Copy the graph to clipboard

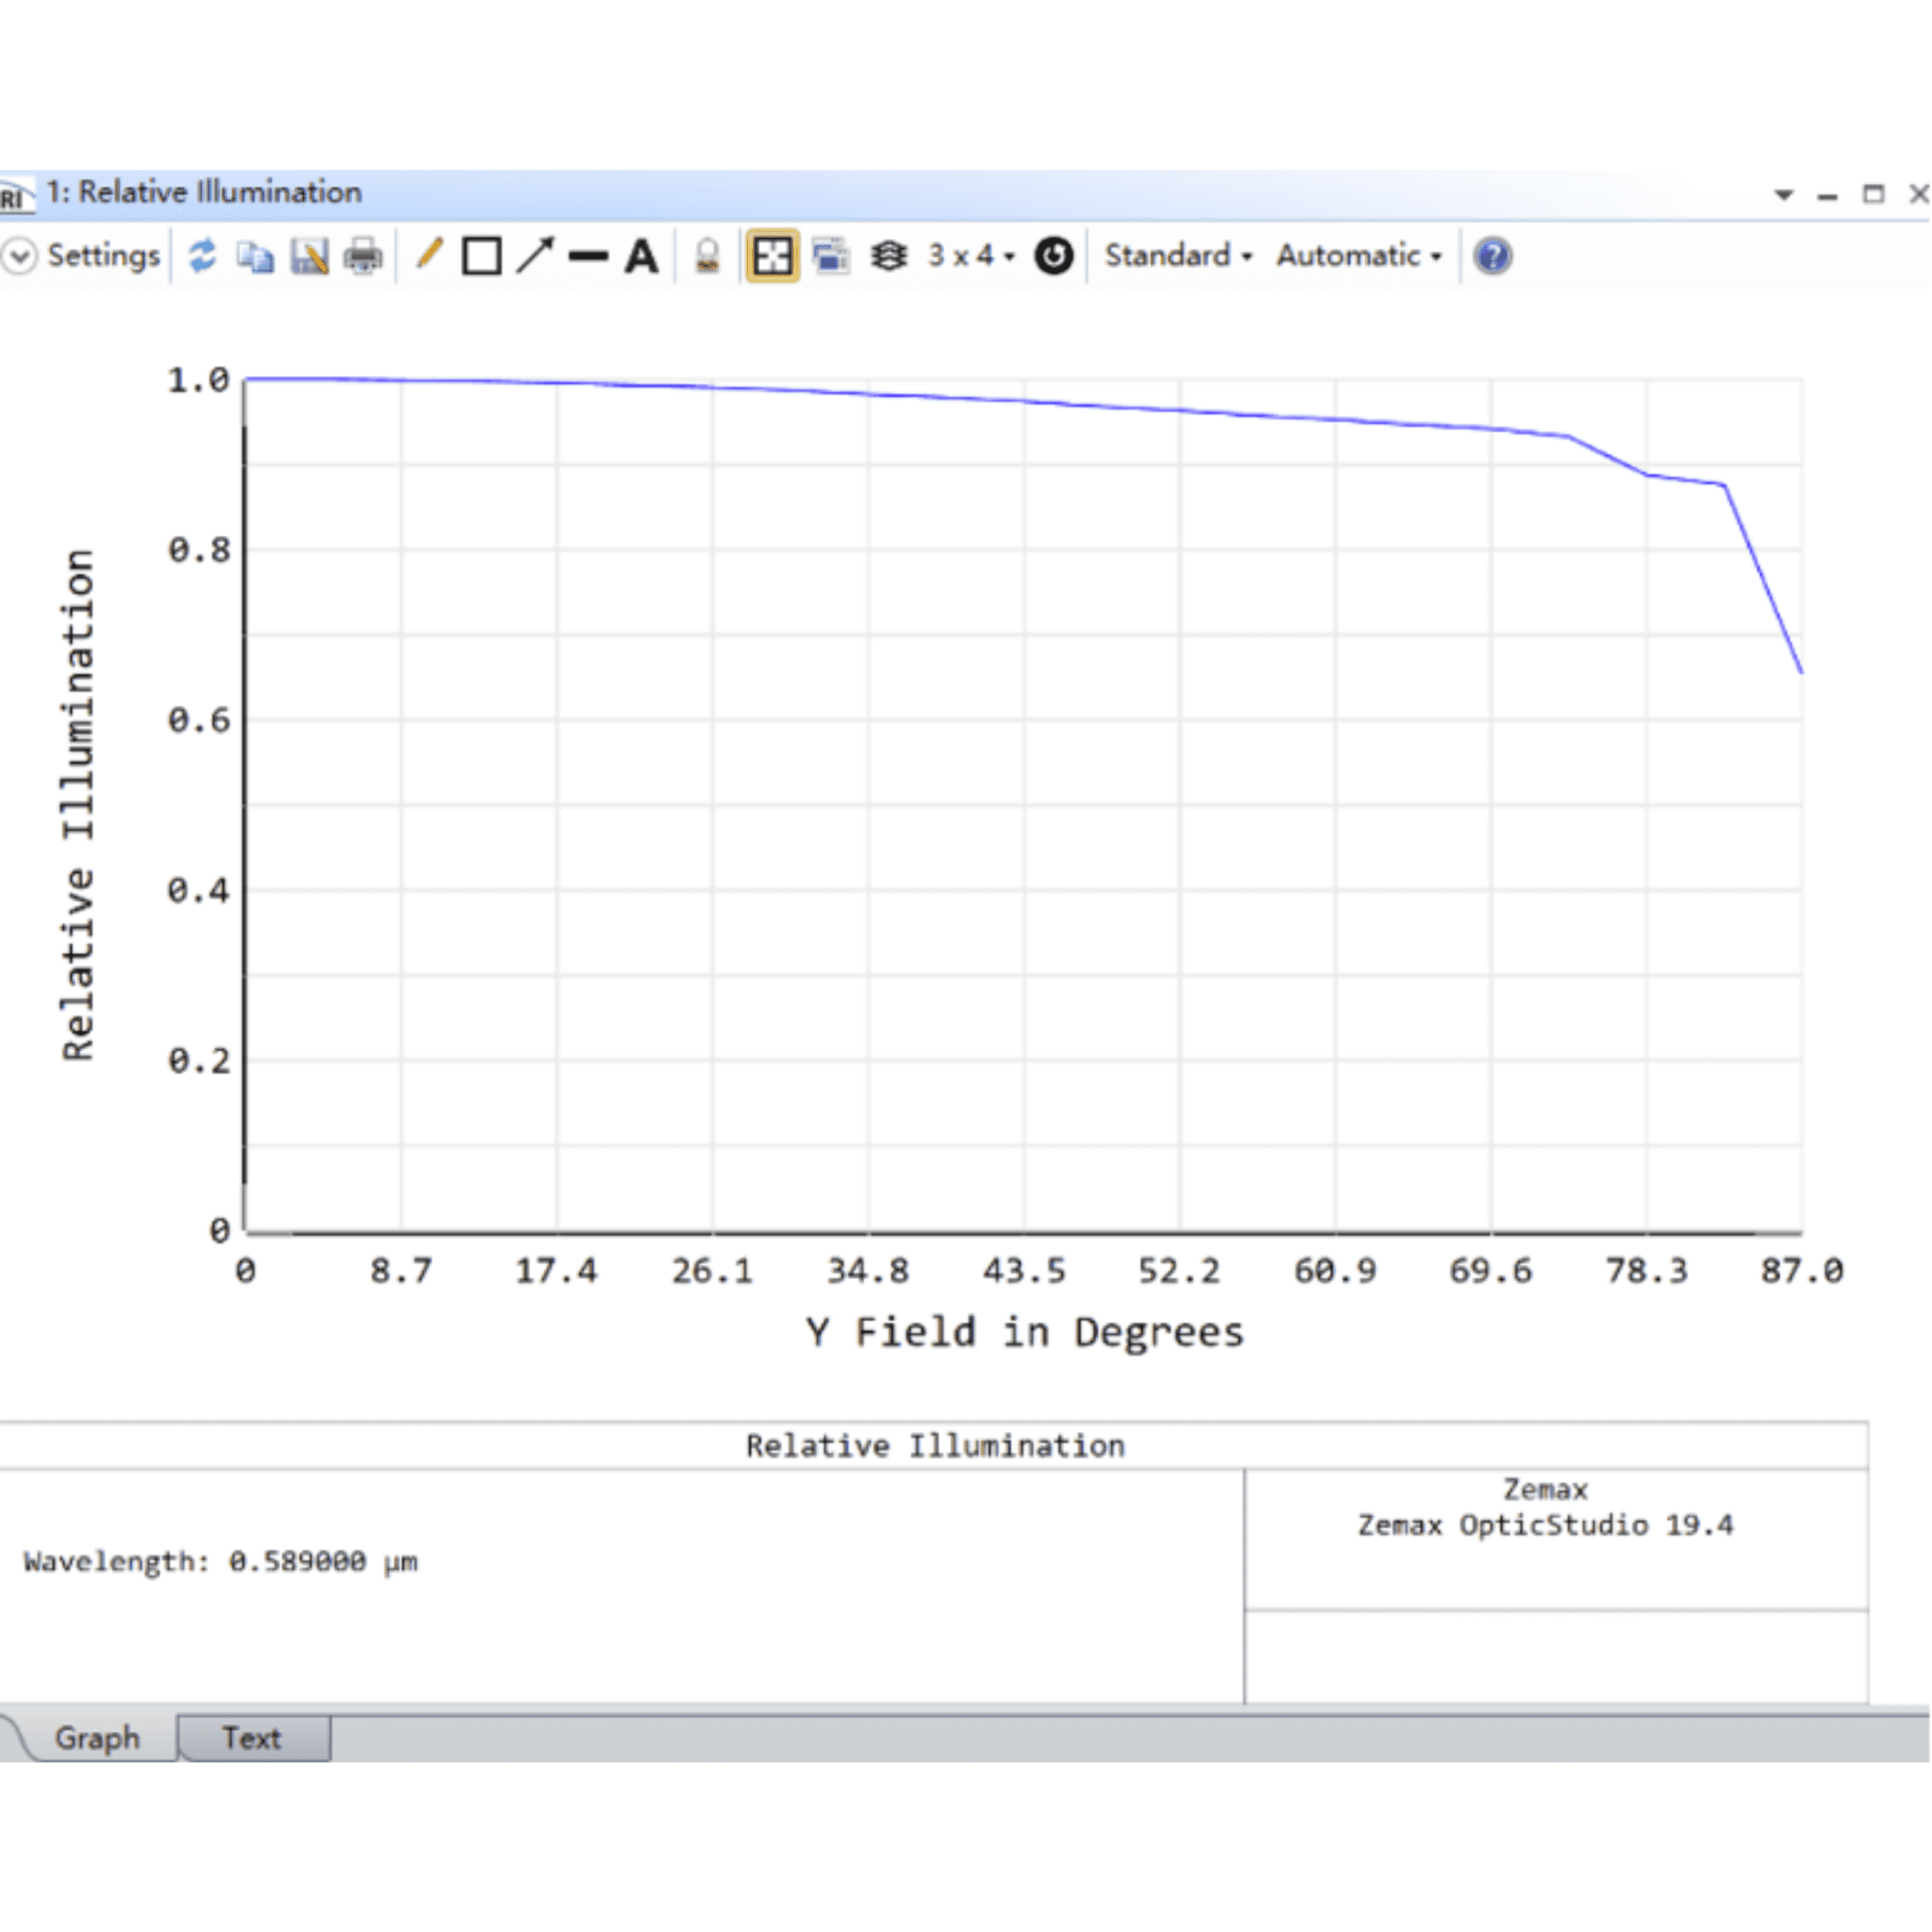pyautogui.click(x=255, y=257)
